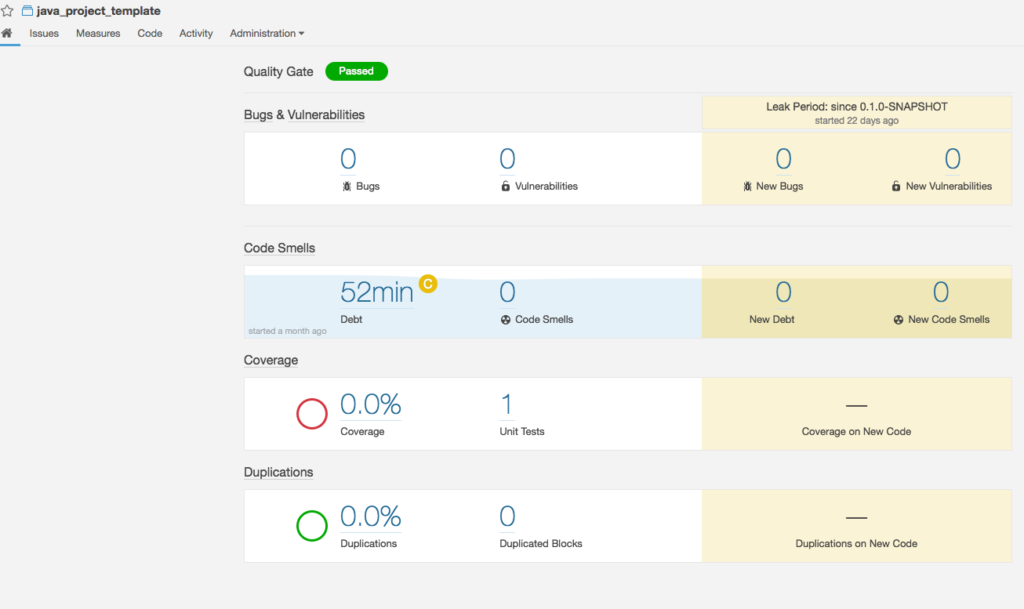Click the Bugs count of 0
This screenshot has height=609, width=1024.
pos(348,159)
